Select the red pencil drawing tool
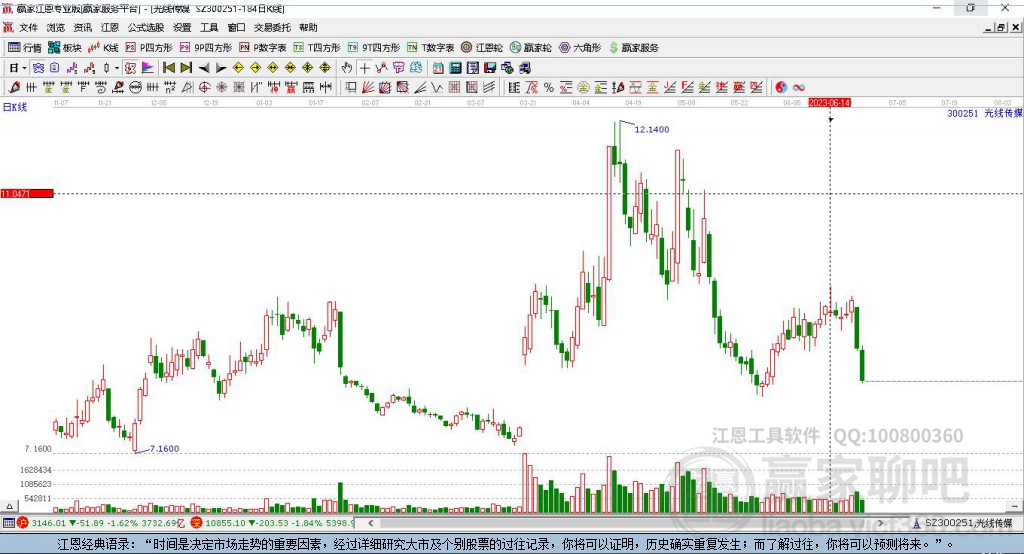 14,88
